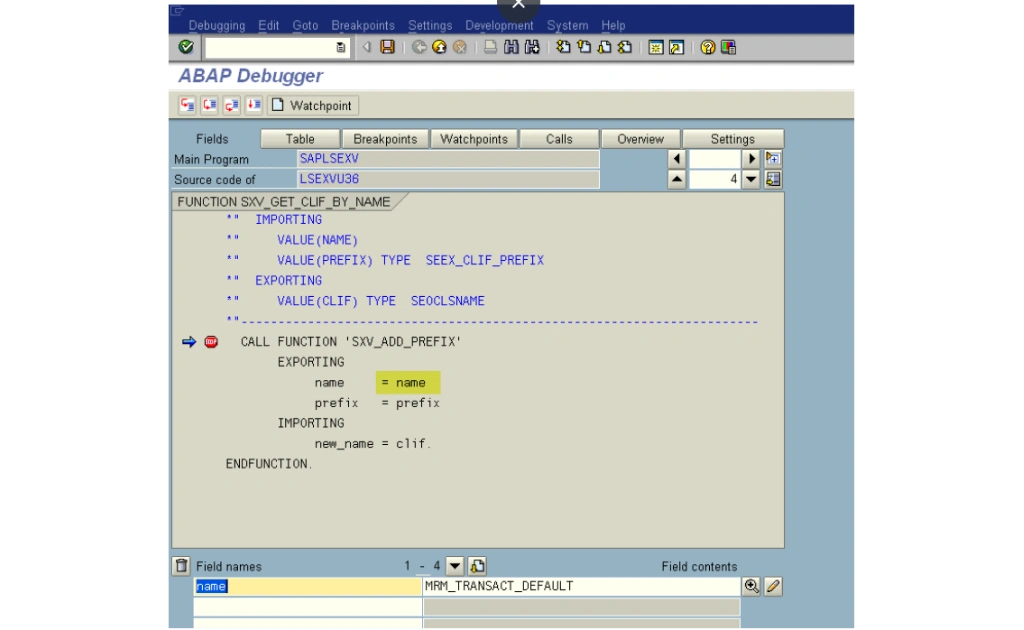The width and height of the screenshot is (1024, 630).
Task: Open the Help menu
Action: pyautogui.click(x=613, y=25)
